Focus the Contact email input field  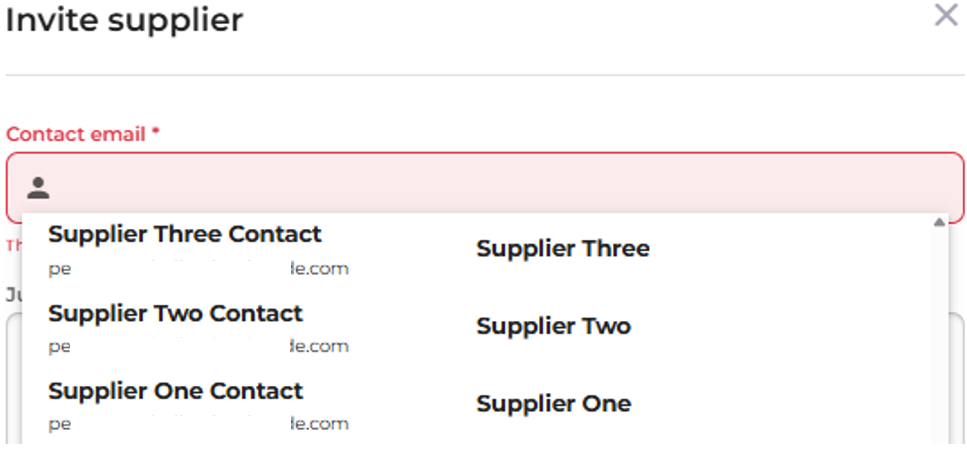(x=500, y=187)
